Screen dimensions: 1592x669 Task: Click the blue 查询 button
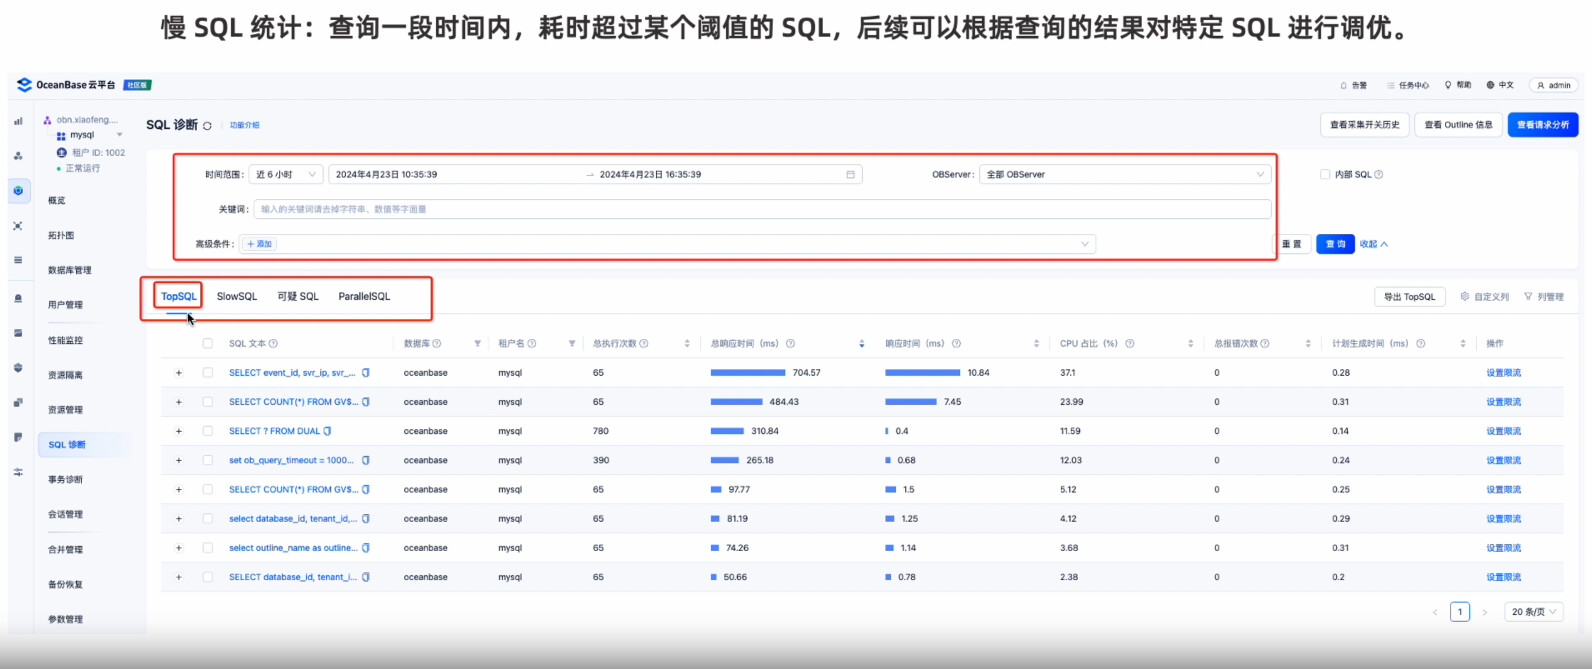pyautogui.click(x=1335, y=244)
